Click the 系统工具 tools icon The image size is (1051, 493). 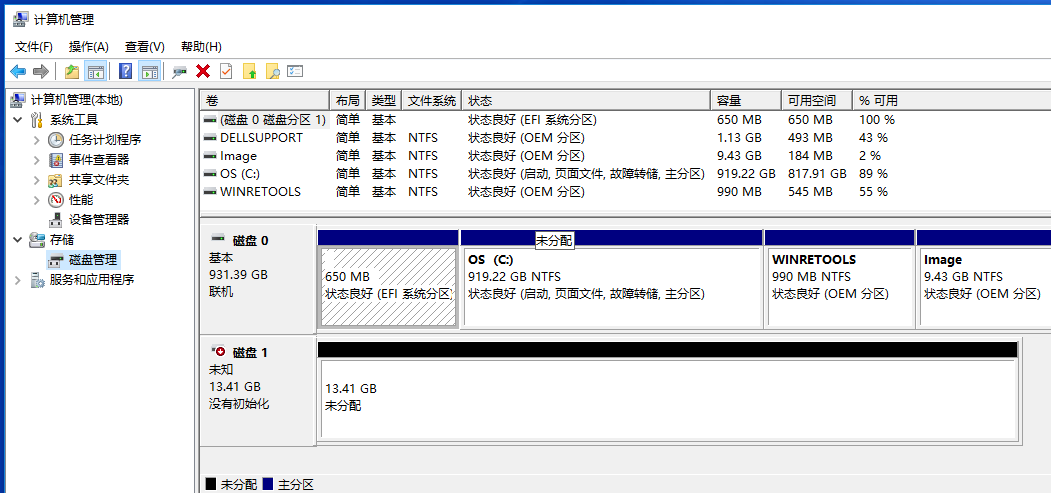coord(37,121)
